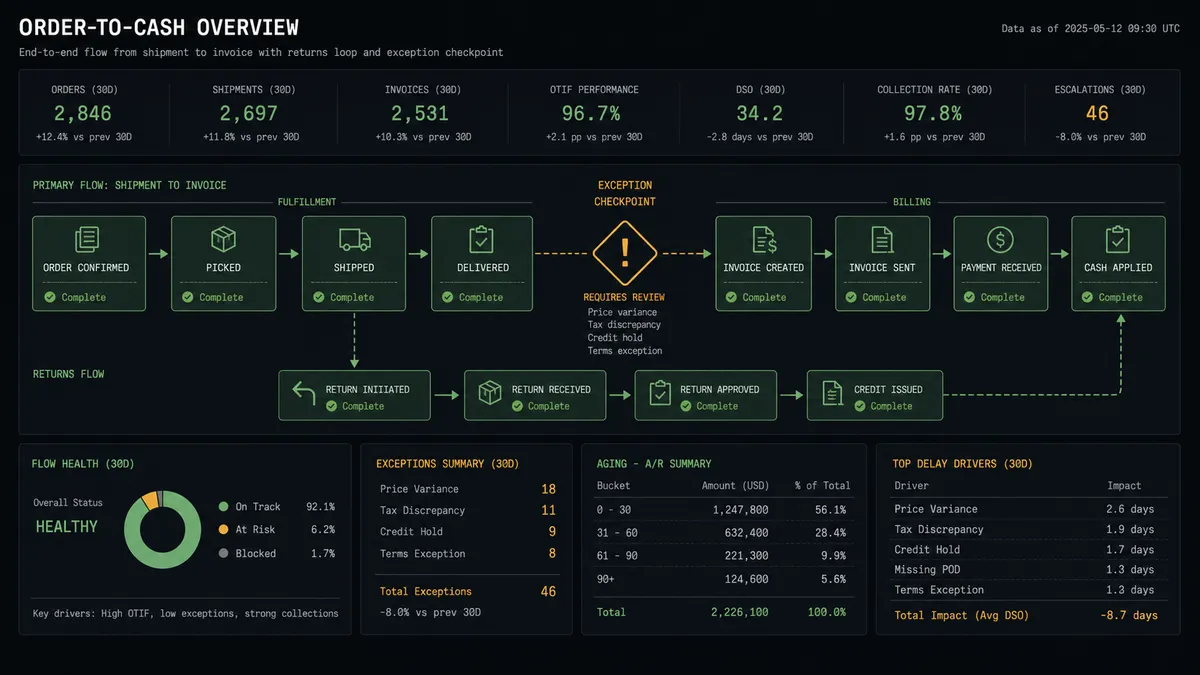Select the DSO (30D) value 34.2
1200x675 pixels.
coord(760,114)
